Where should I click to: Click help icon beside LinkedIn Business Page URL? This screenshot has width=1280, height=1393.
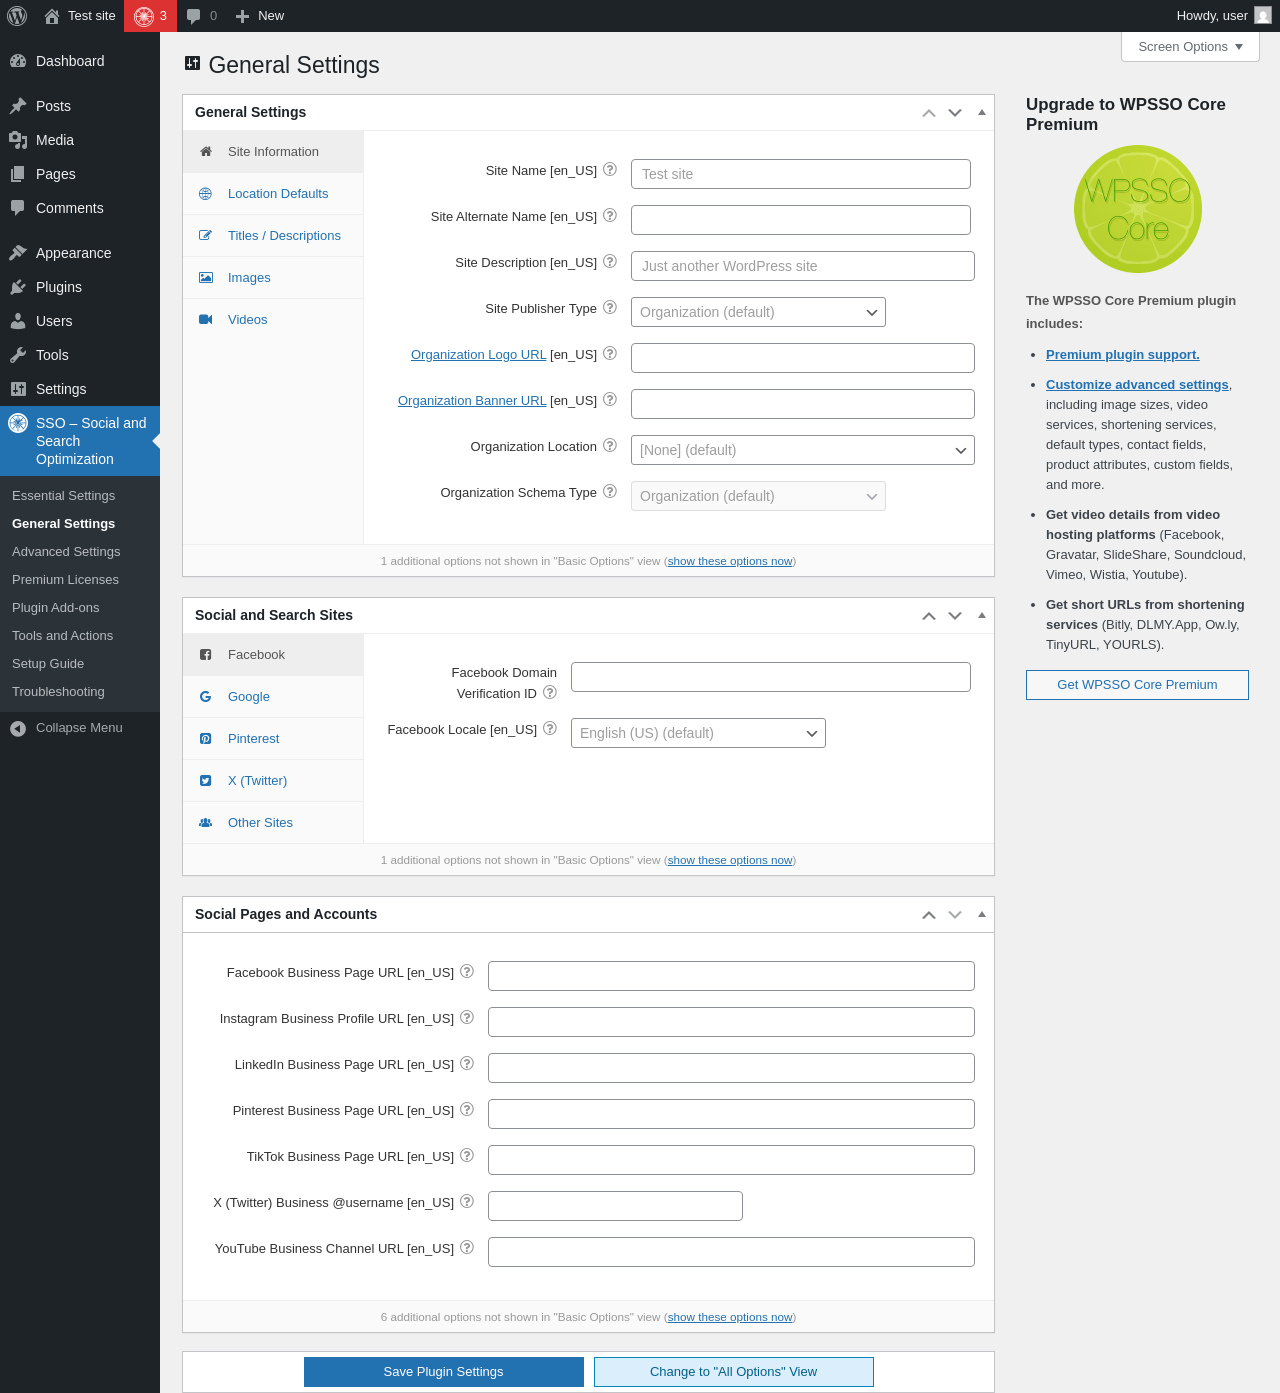coord(467,1064)
